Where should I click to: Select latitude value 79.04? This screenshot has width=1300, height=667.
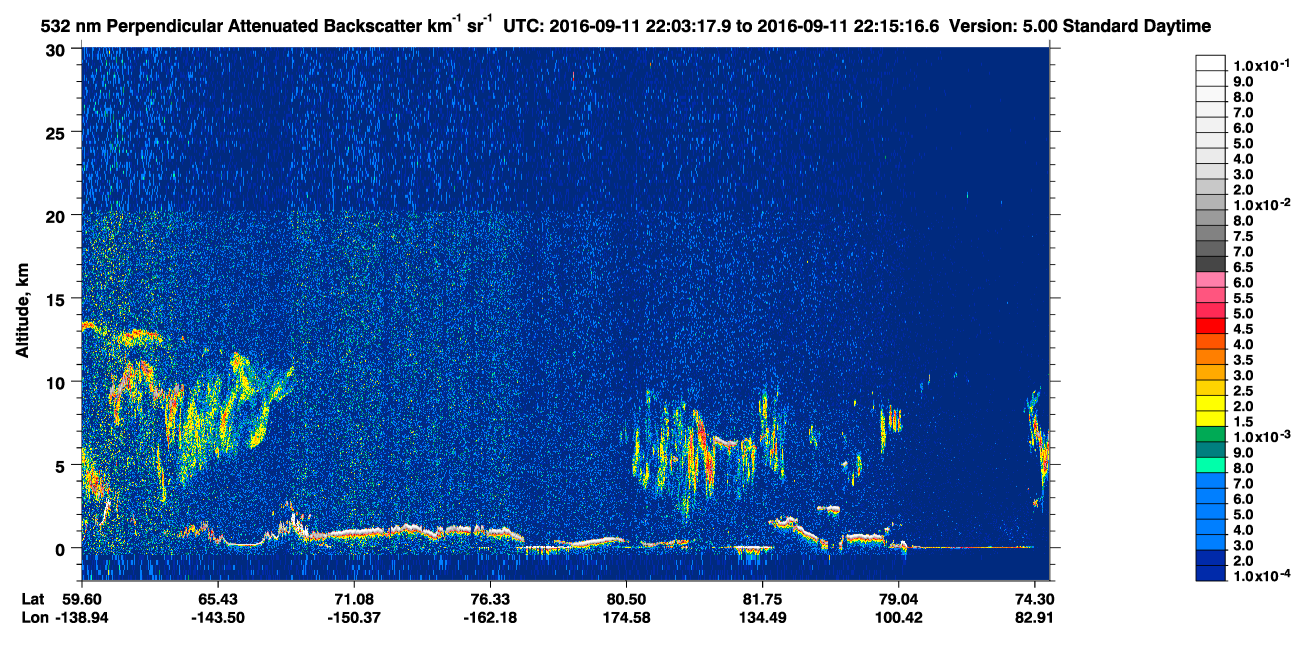click(898, 599)
